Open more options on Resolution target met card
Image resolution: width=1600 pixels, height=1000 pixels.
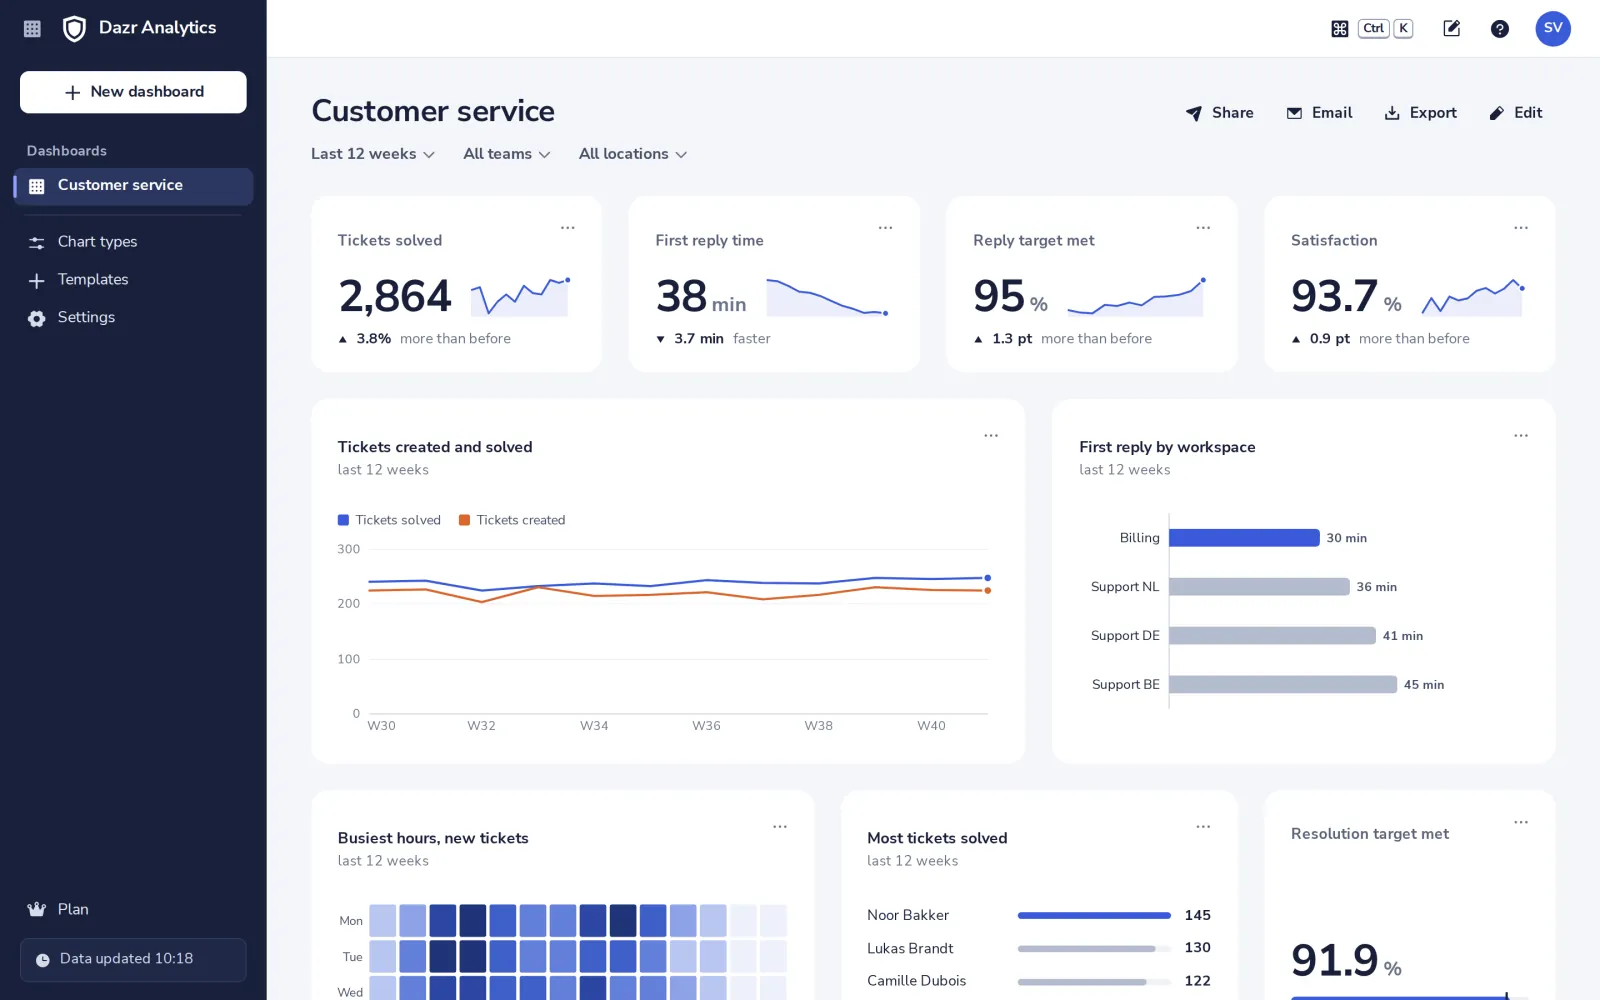(x=1521, y=822)
